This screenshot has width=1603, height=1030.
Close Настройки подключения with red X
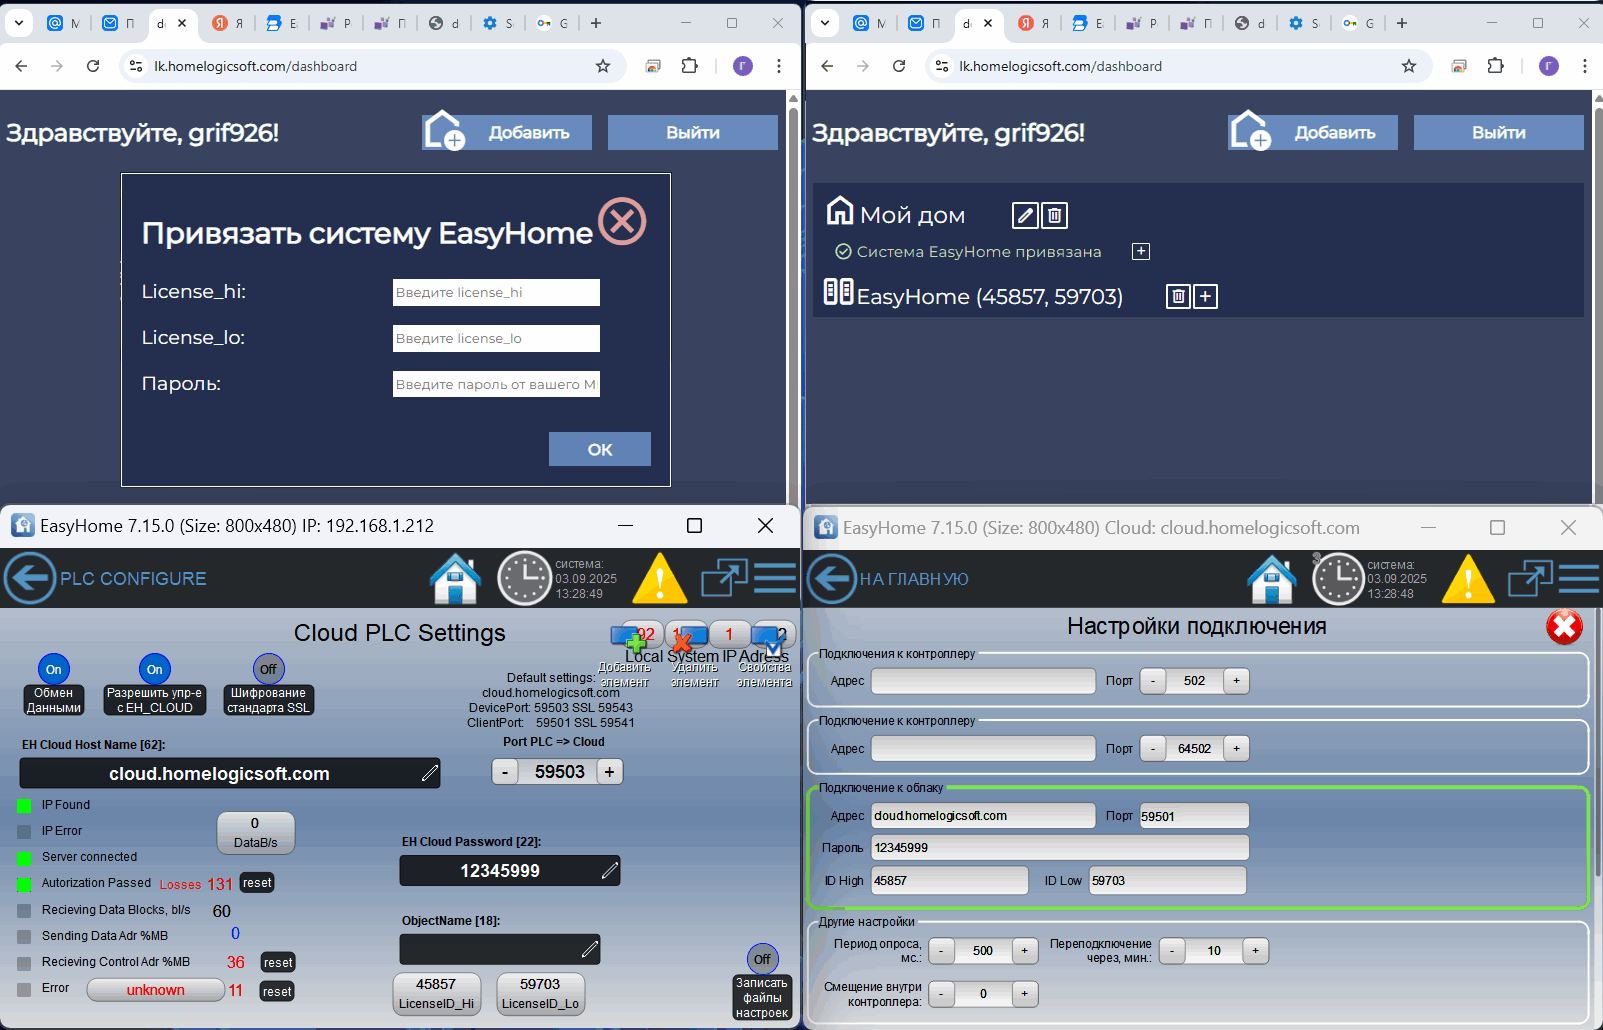coord(1564,627)
